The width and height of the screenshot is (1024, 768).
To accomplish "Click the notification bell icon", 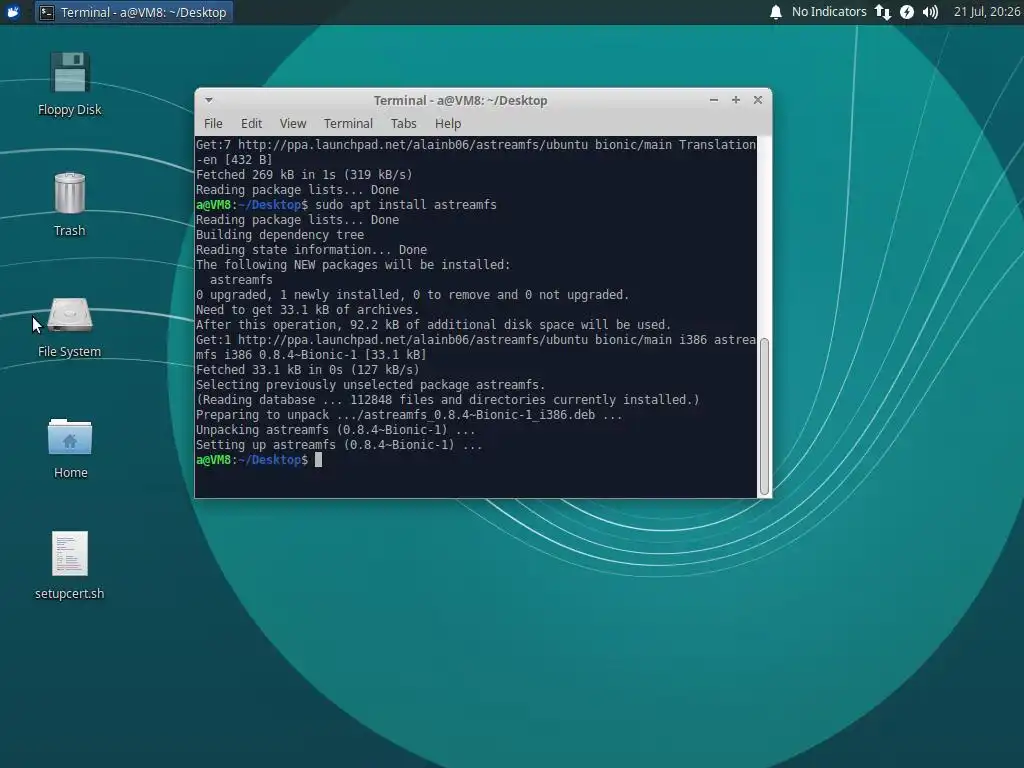I will click(775, 12).
